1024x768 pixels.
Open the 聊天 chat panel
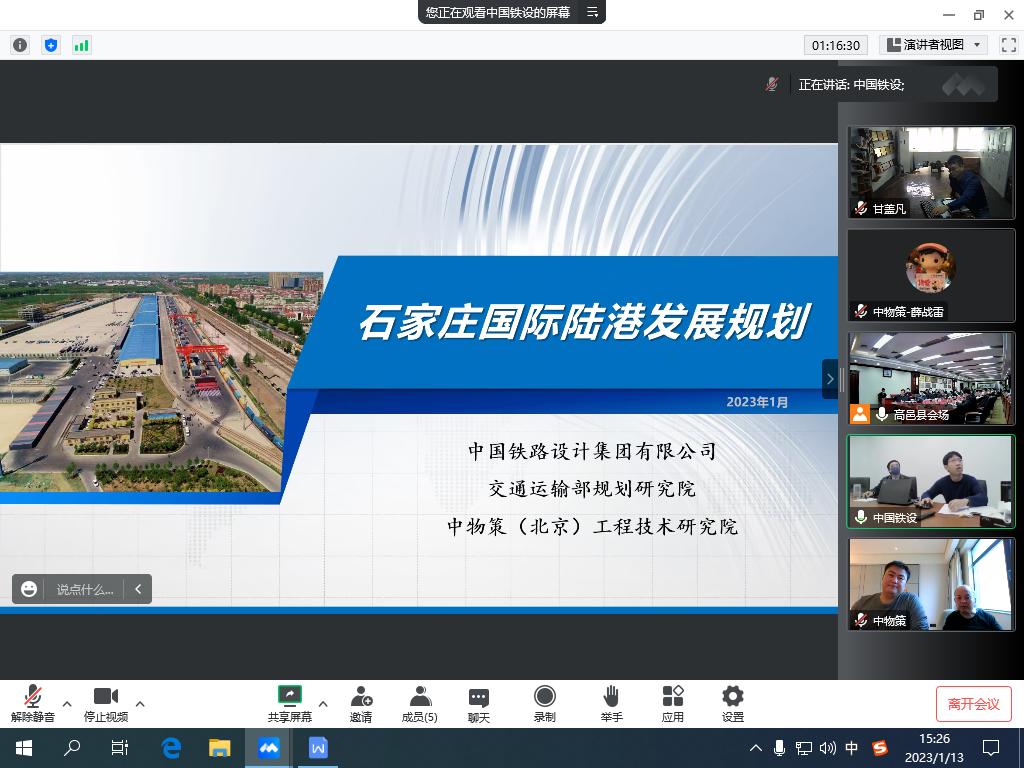tap(479, 704)
